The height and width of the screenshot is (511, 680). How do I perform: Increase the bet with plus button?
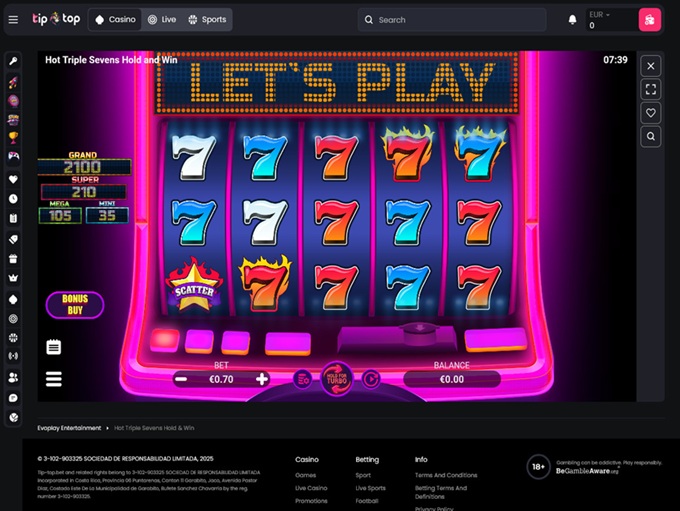[x=262, y=380]
